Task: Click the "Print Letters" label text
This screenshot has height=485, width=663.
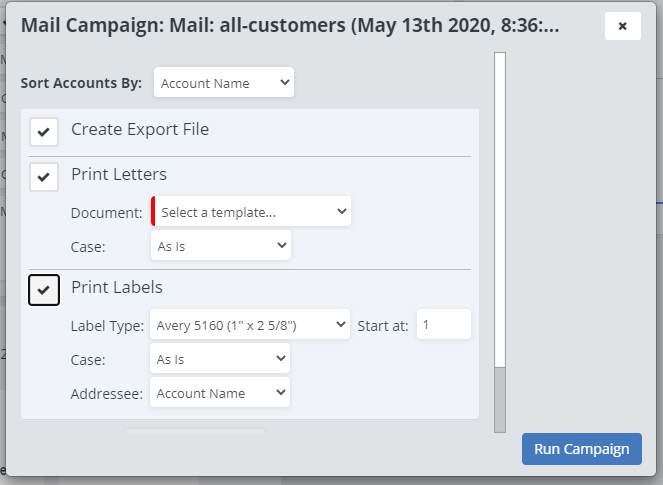Action: (x=119, y=175)
